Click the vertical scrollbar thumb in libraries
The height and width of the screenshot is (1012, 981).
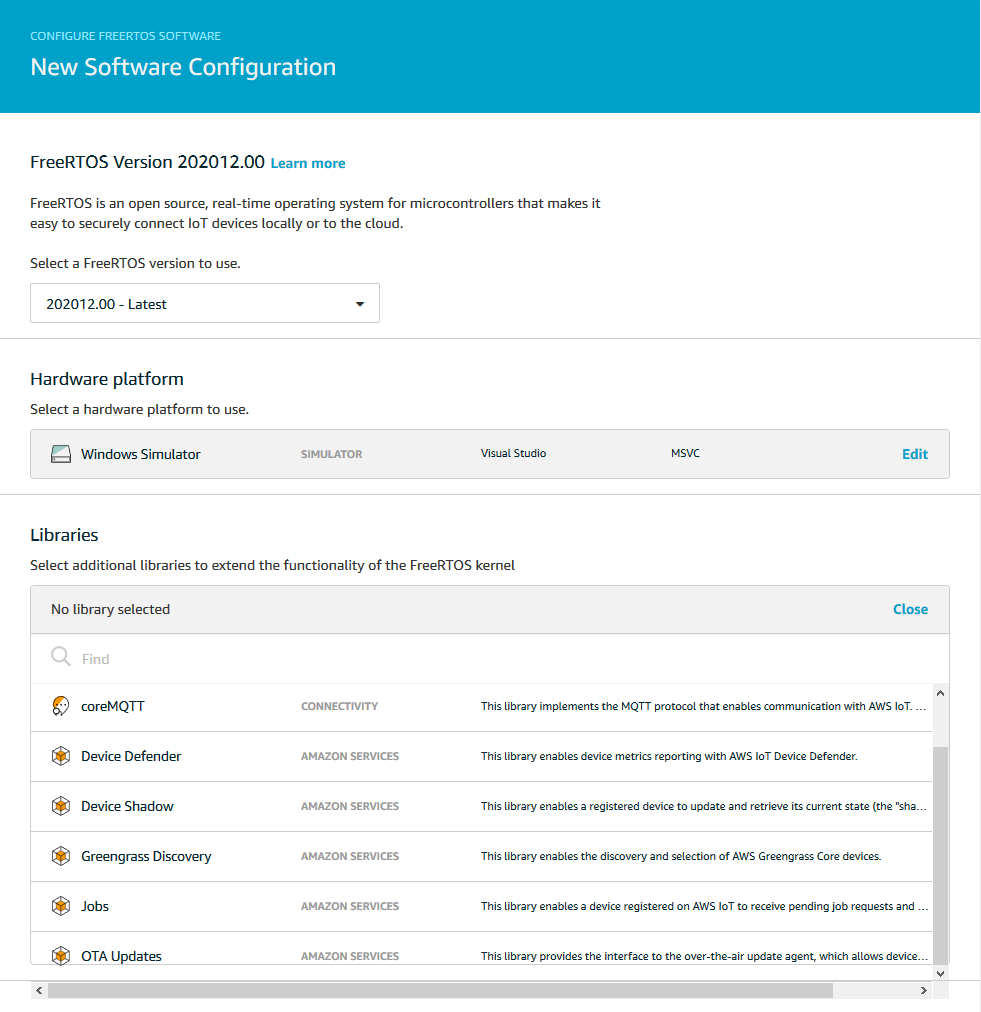[x=940, y=850]
